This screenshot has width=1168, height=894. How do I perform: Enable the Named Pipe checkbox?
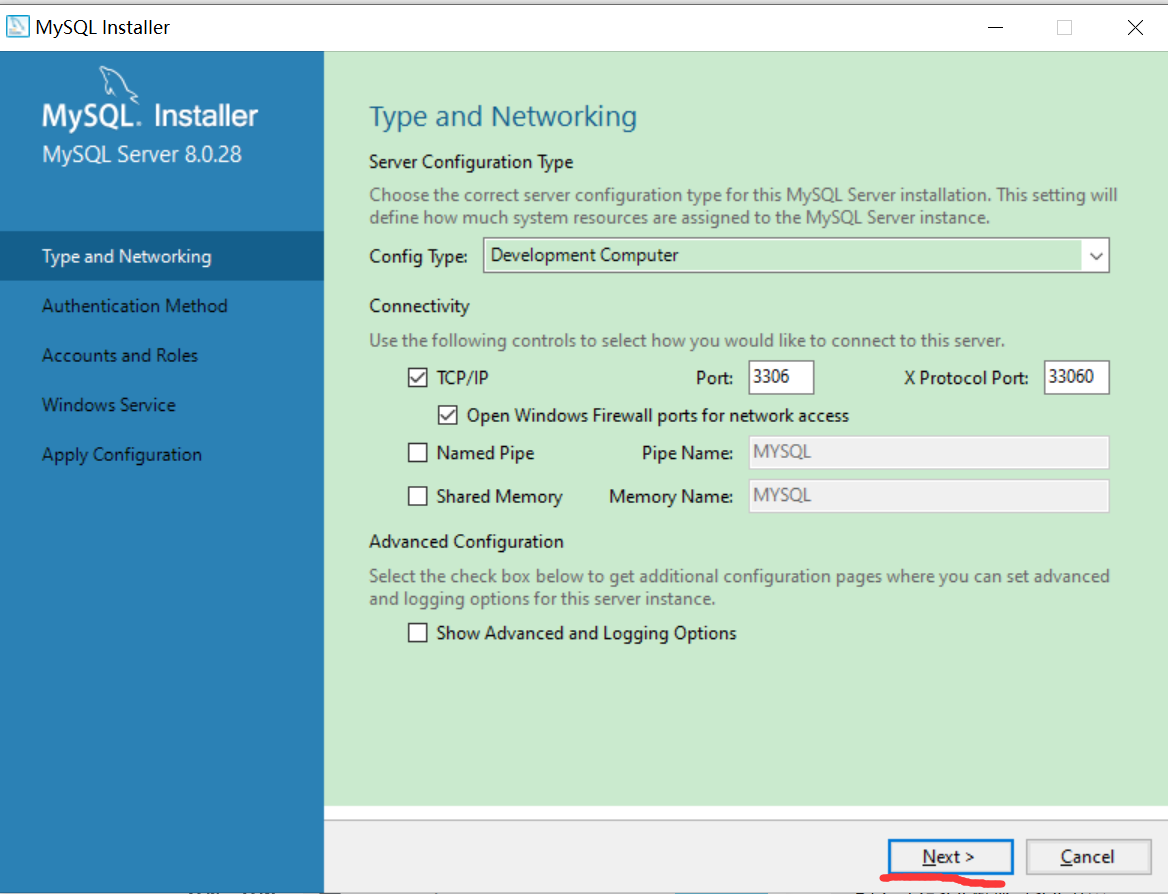tap(417, 452)
